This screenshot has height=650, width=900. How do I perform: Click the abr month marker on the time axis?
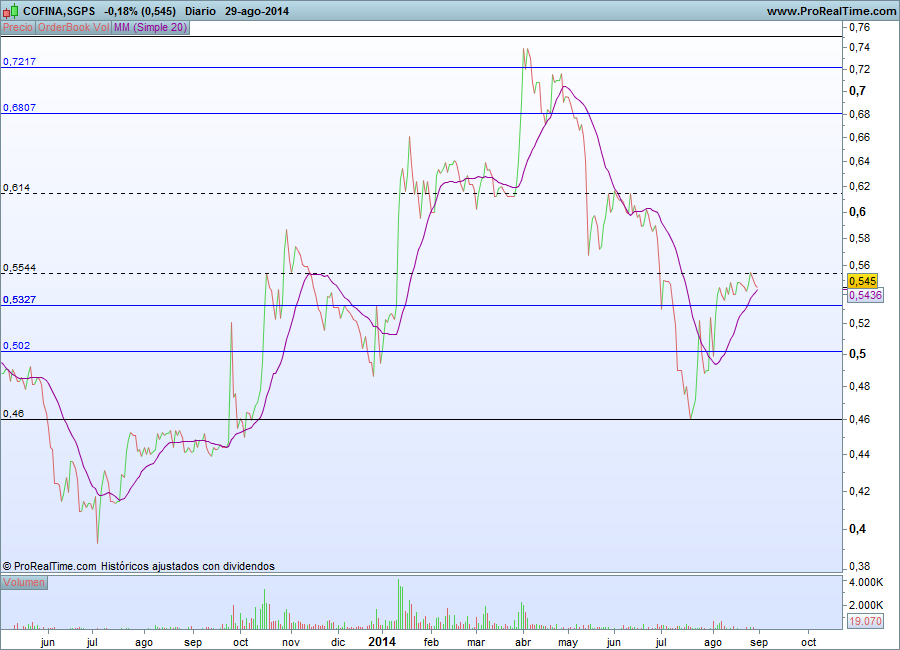click(523, 642)
